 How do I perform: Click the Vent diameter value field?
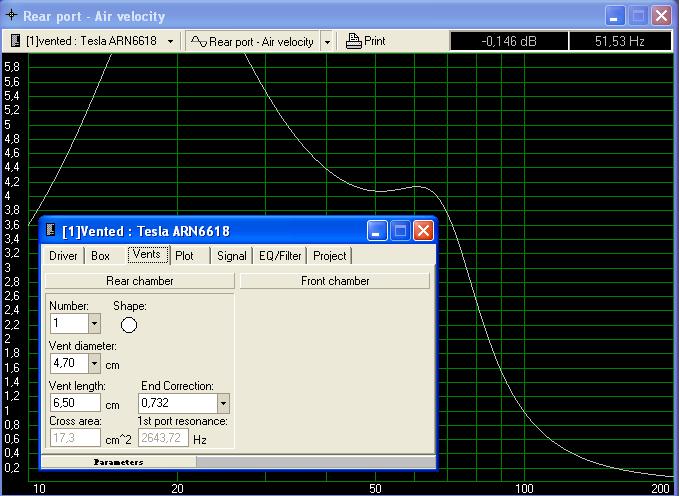pyautogui.click(x=69, y=363)
